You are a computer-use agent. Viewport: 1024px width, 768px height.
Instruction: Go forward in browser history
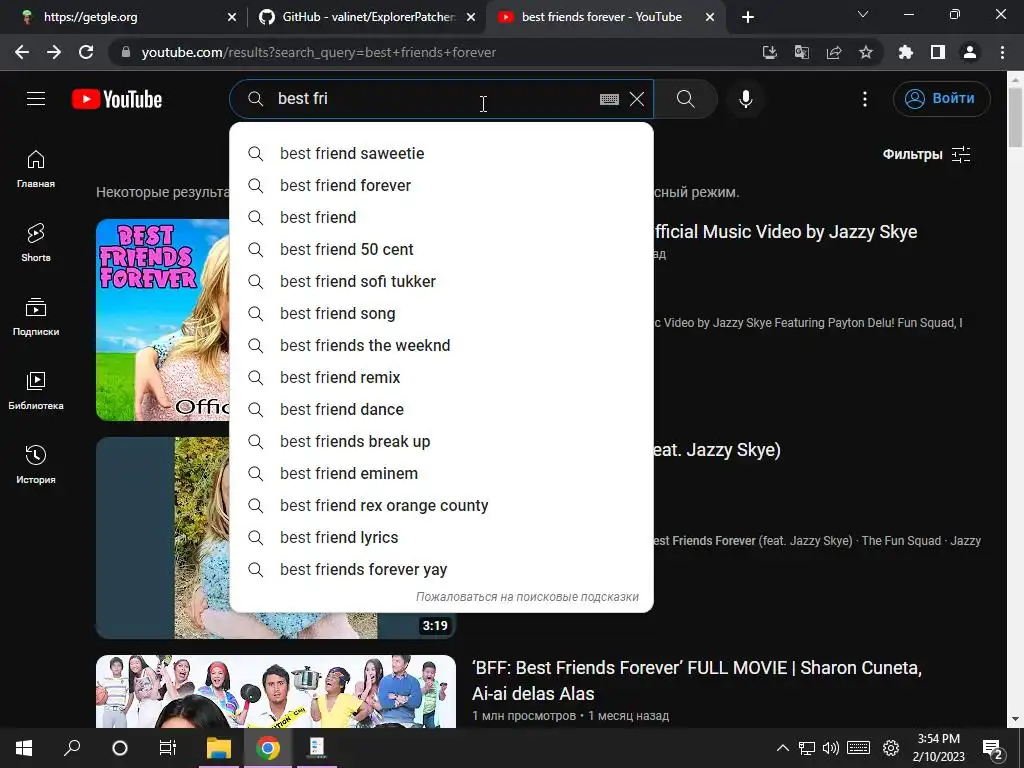pyautogui.click(x=54, y=52)
